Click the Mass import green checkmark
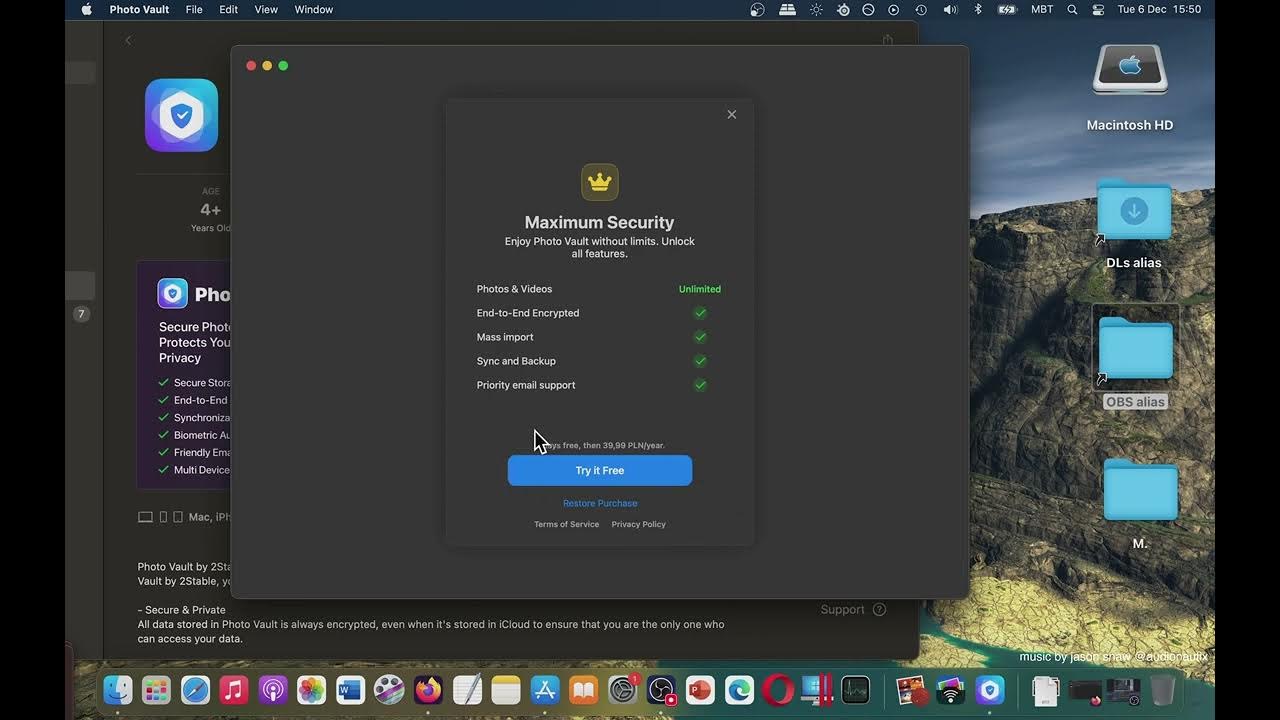1280x720 pixels. point(700,337)
